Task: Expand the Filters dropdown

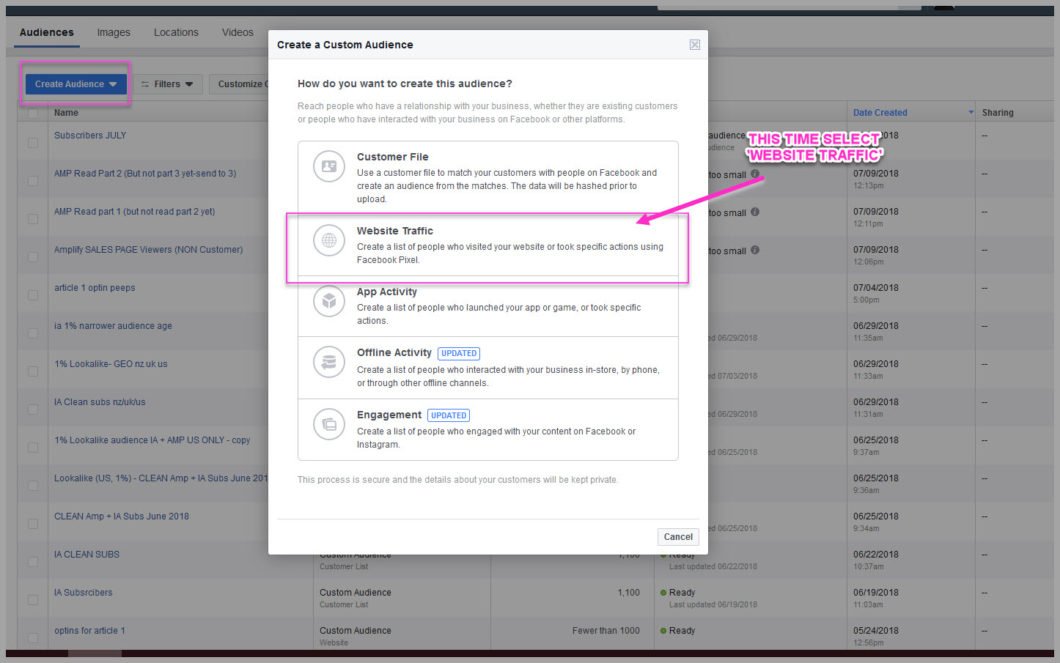Action: [x=167, y=84]
